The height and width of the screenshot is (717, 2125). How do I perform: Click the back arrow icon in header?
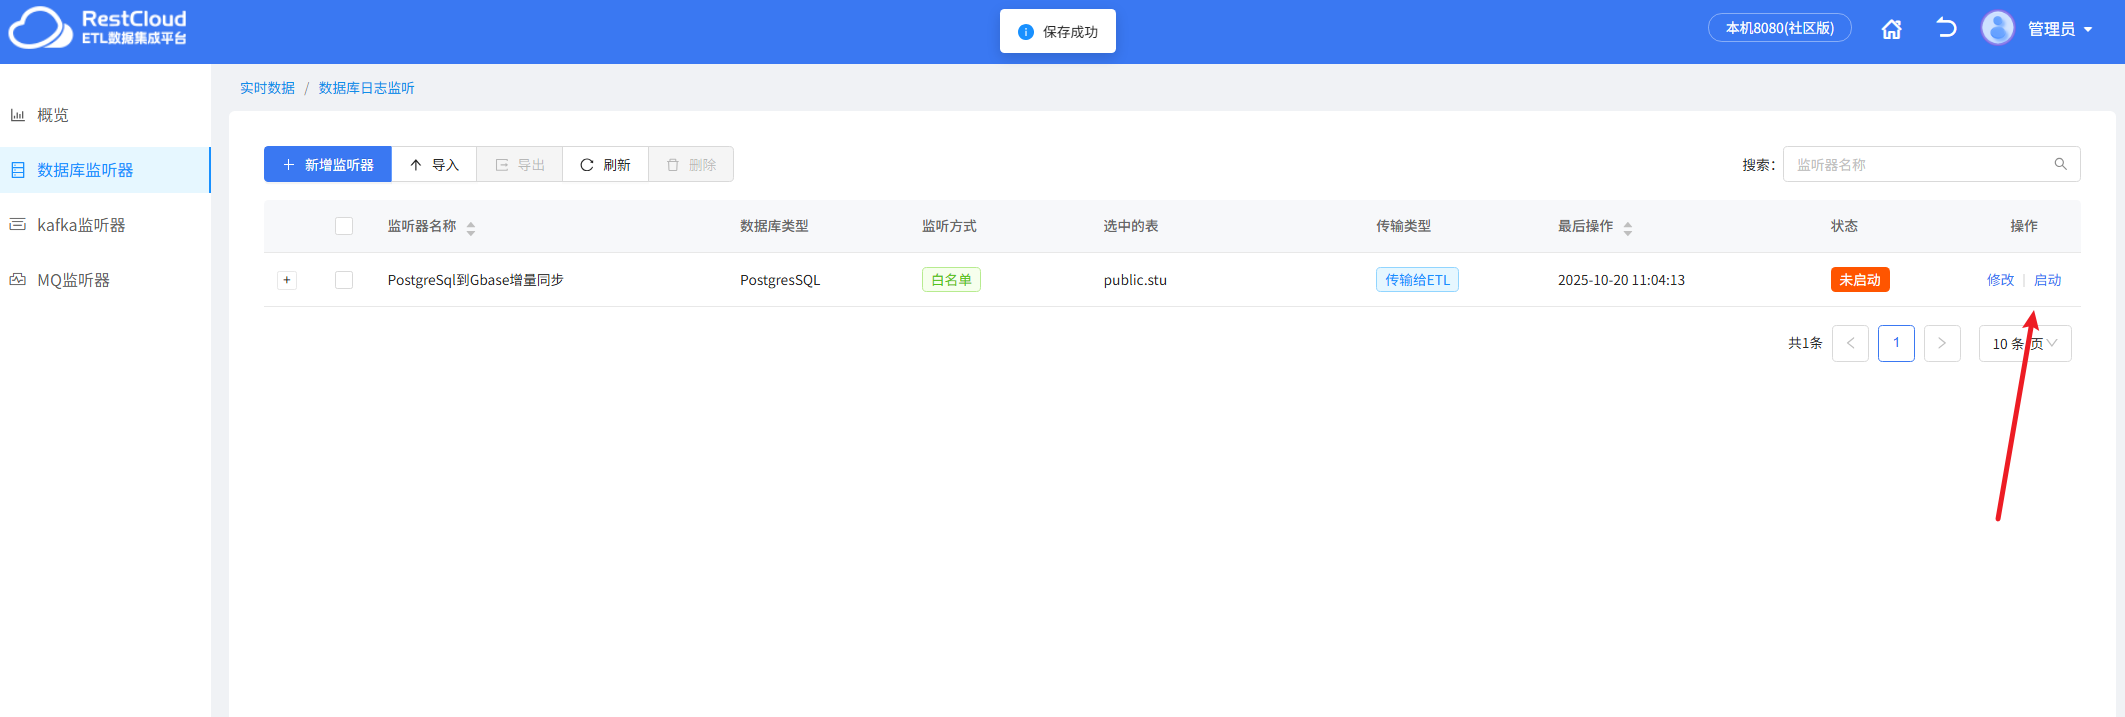pos(1945,28)
